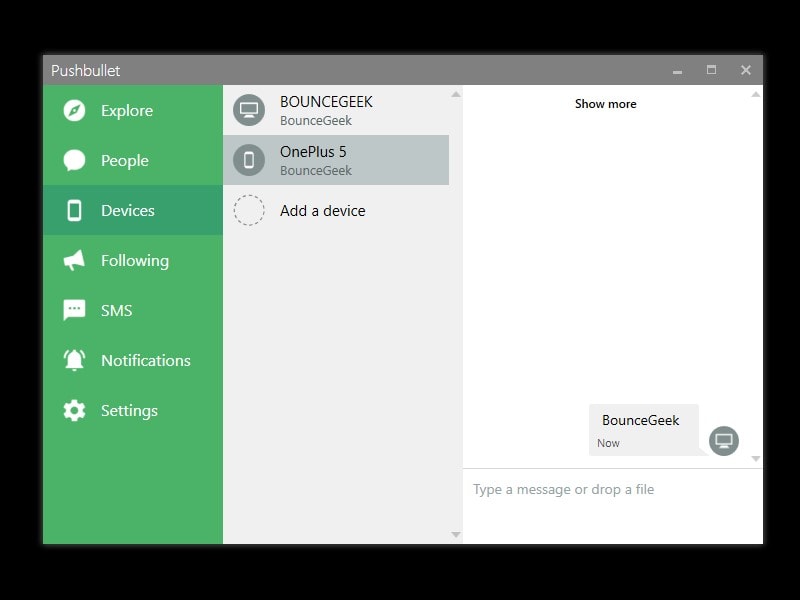Click the Explore compass icon
Image resolution: width=800 pixels, height=600 pixels.
click(74, 111)
